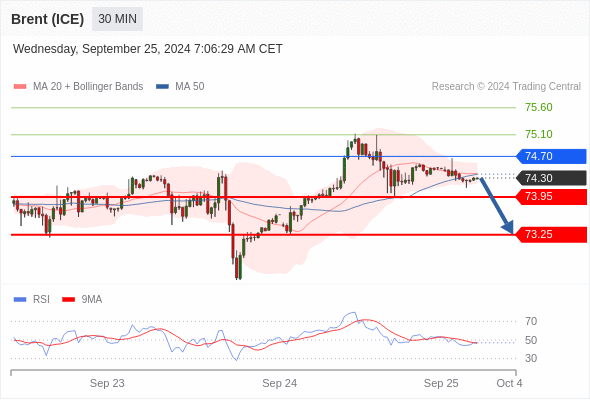Click the MA 50 legend label

(x=190, y=87)
